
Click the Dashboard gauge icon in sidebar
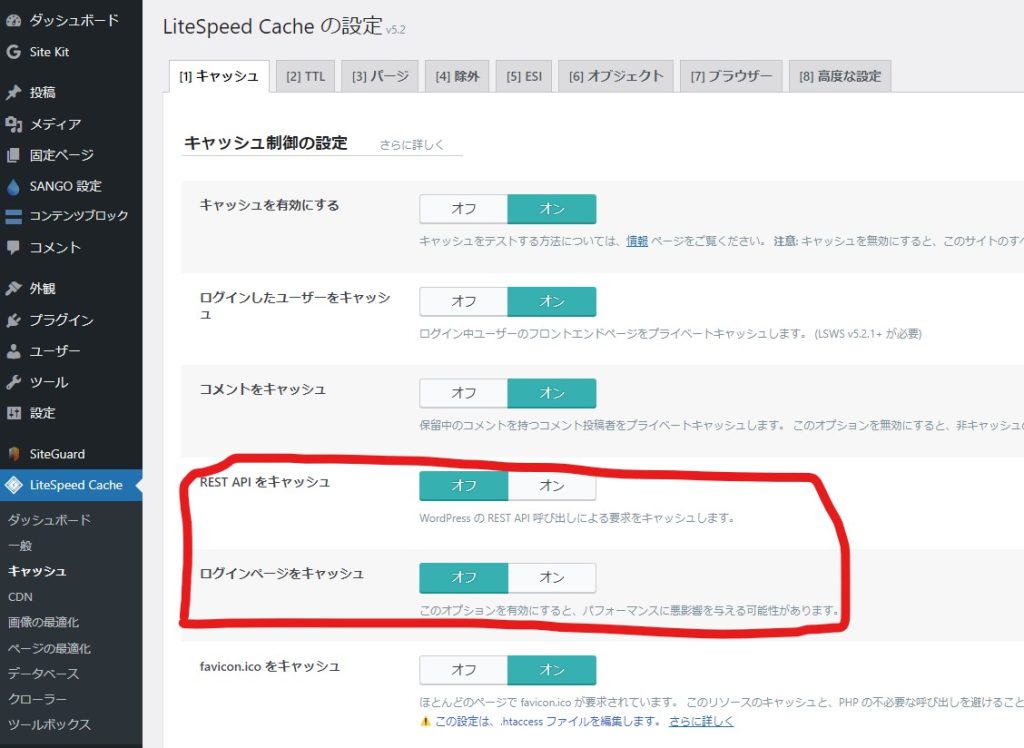13,20
